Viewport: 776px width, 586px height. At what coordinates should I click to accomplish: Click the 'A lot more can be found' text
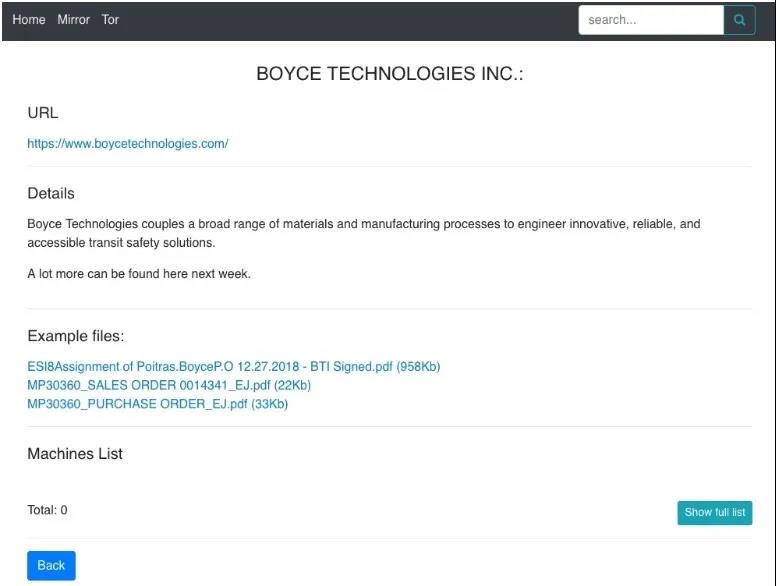[x=139, y=274]
